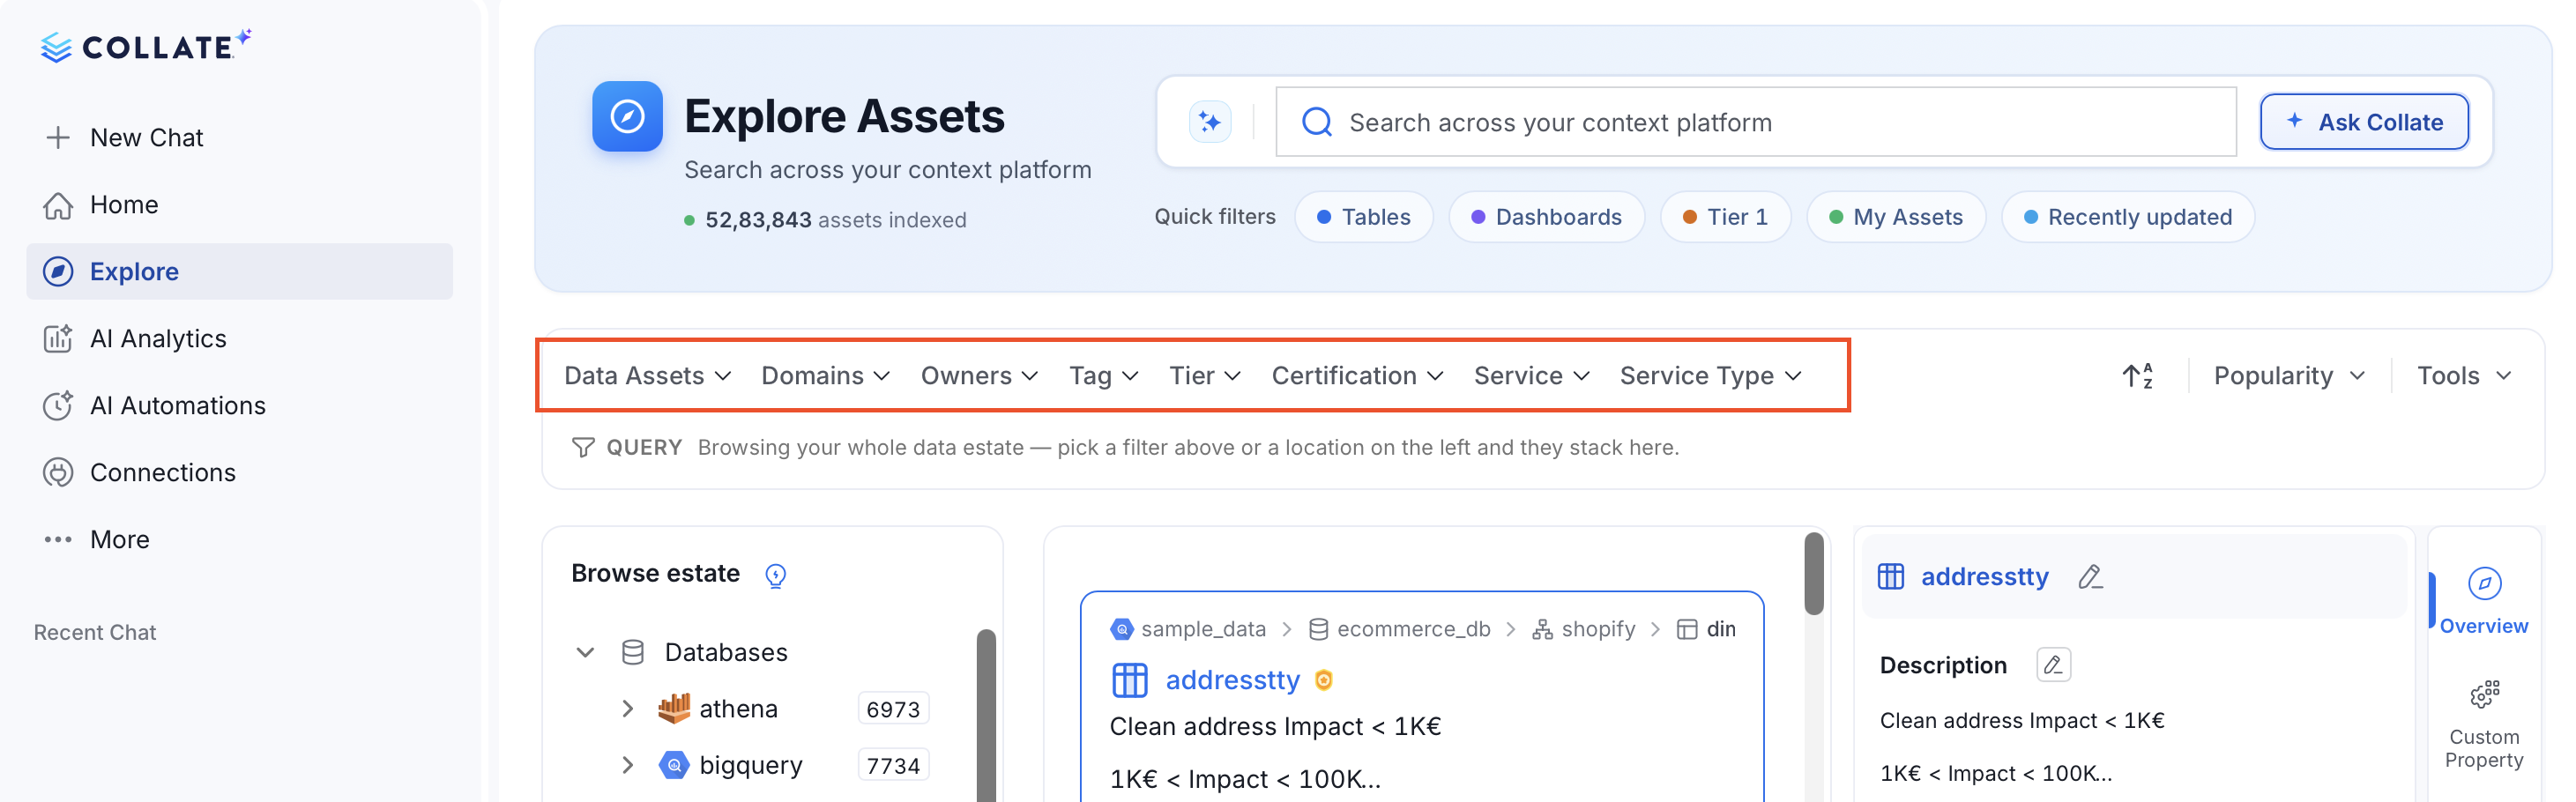Image resolution: width=2576 pixels, height=802 pixels.
Task: Click the Browse estate hint lightbulb icon
Action: tap(775, 575)
